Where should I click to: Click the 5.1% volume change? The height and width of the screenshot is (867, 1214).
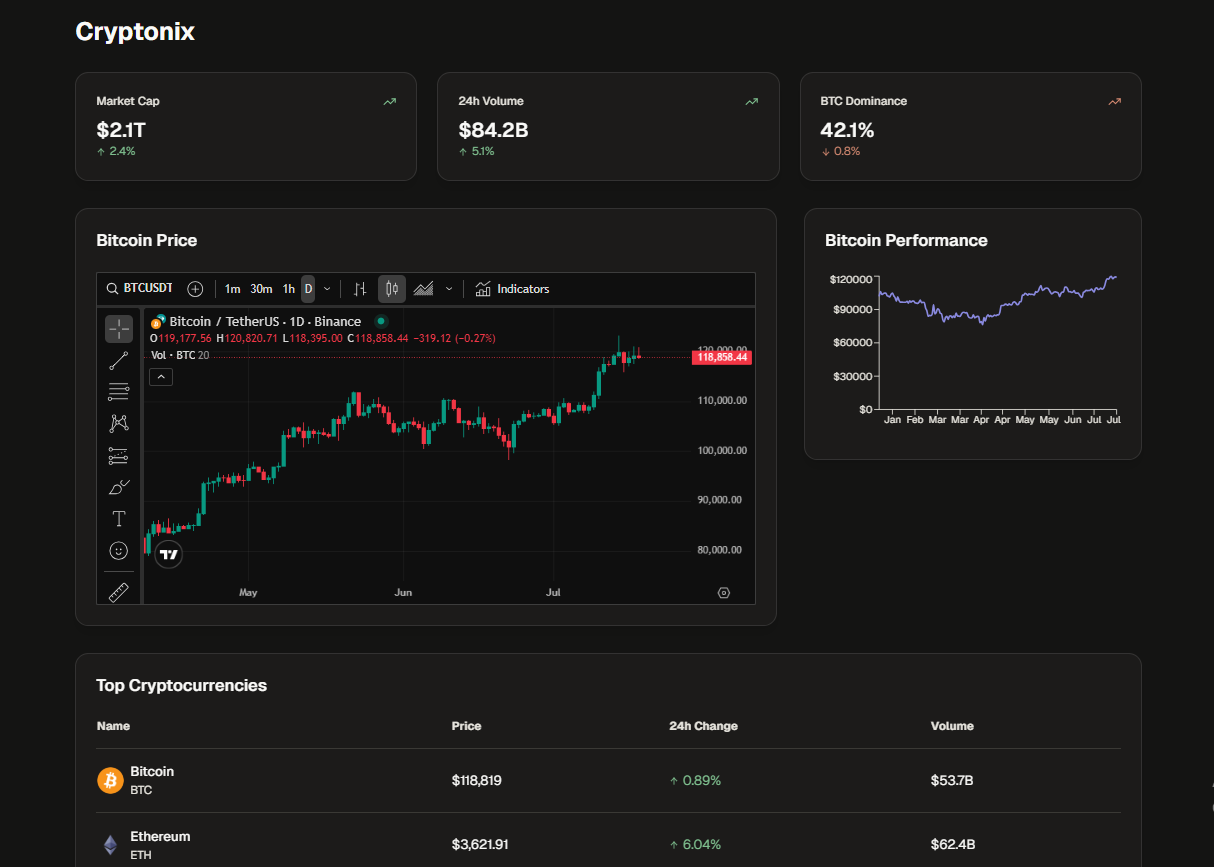coord(476,152)
